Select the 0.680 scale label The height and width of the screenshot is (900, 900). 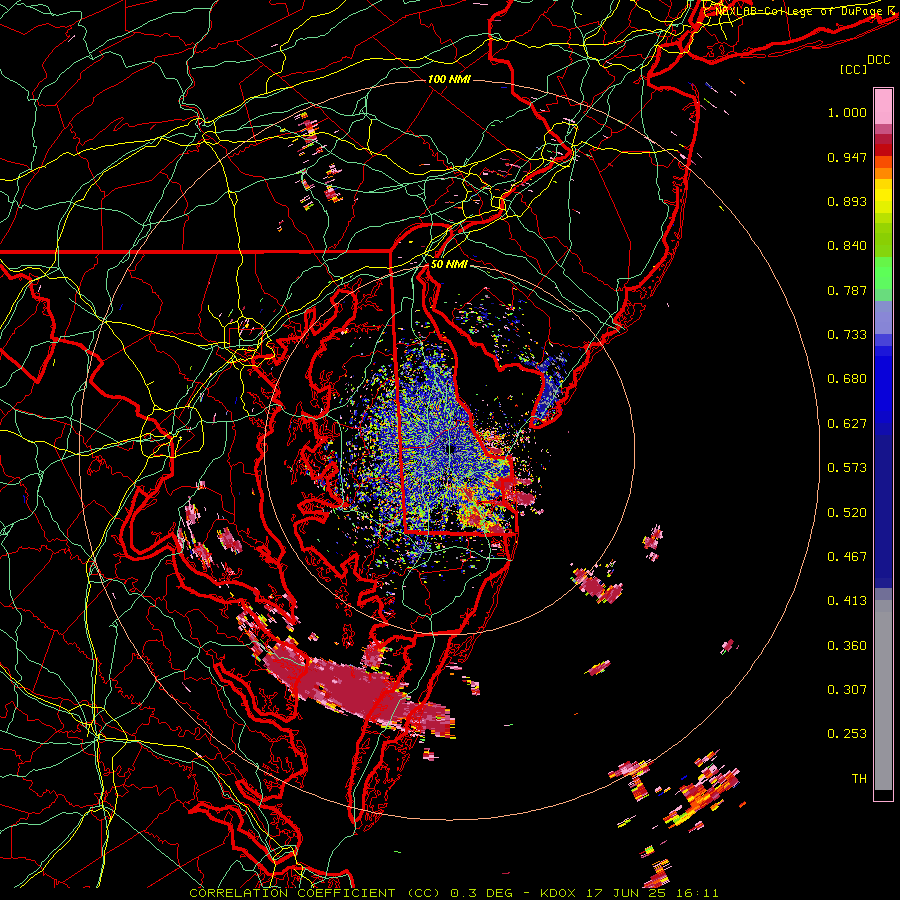click(x=847, y=379)
